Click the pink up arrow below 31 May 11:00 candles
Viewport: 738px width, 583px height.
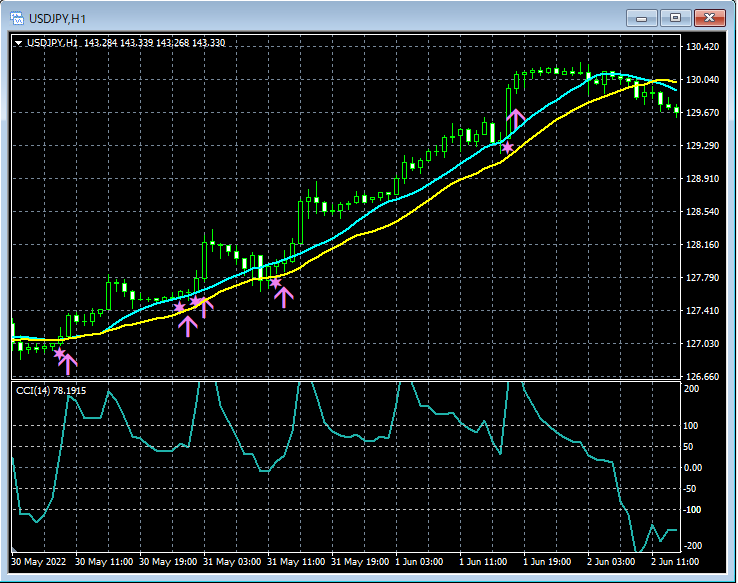pyautogui.click(x=283, y=297)
